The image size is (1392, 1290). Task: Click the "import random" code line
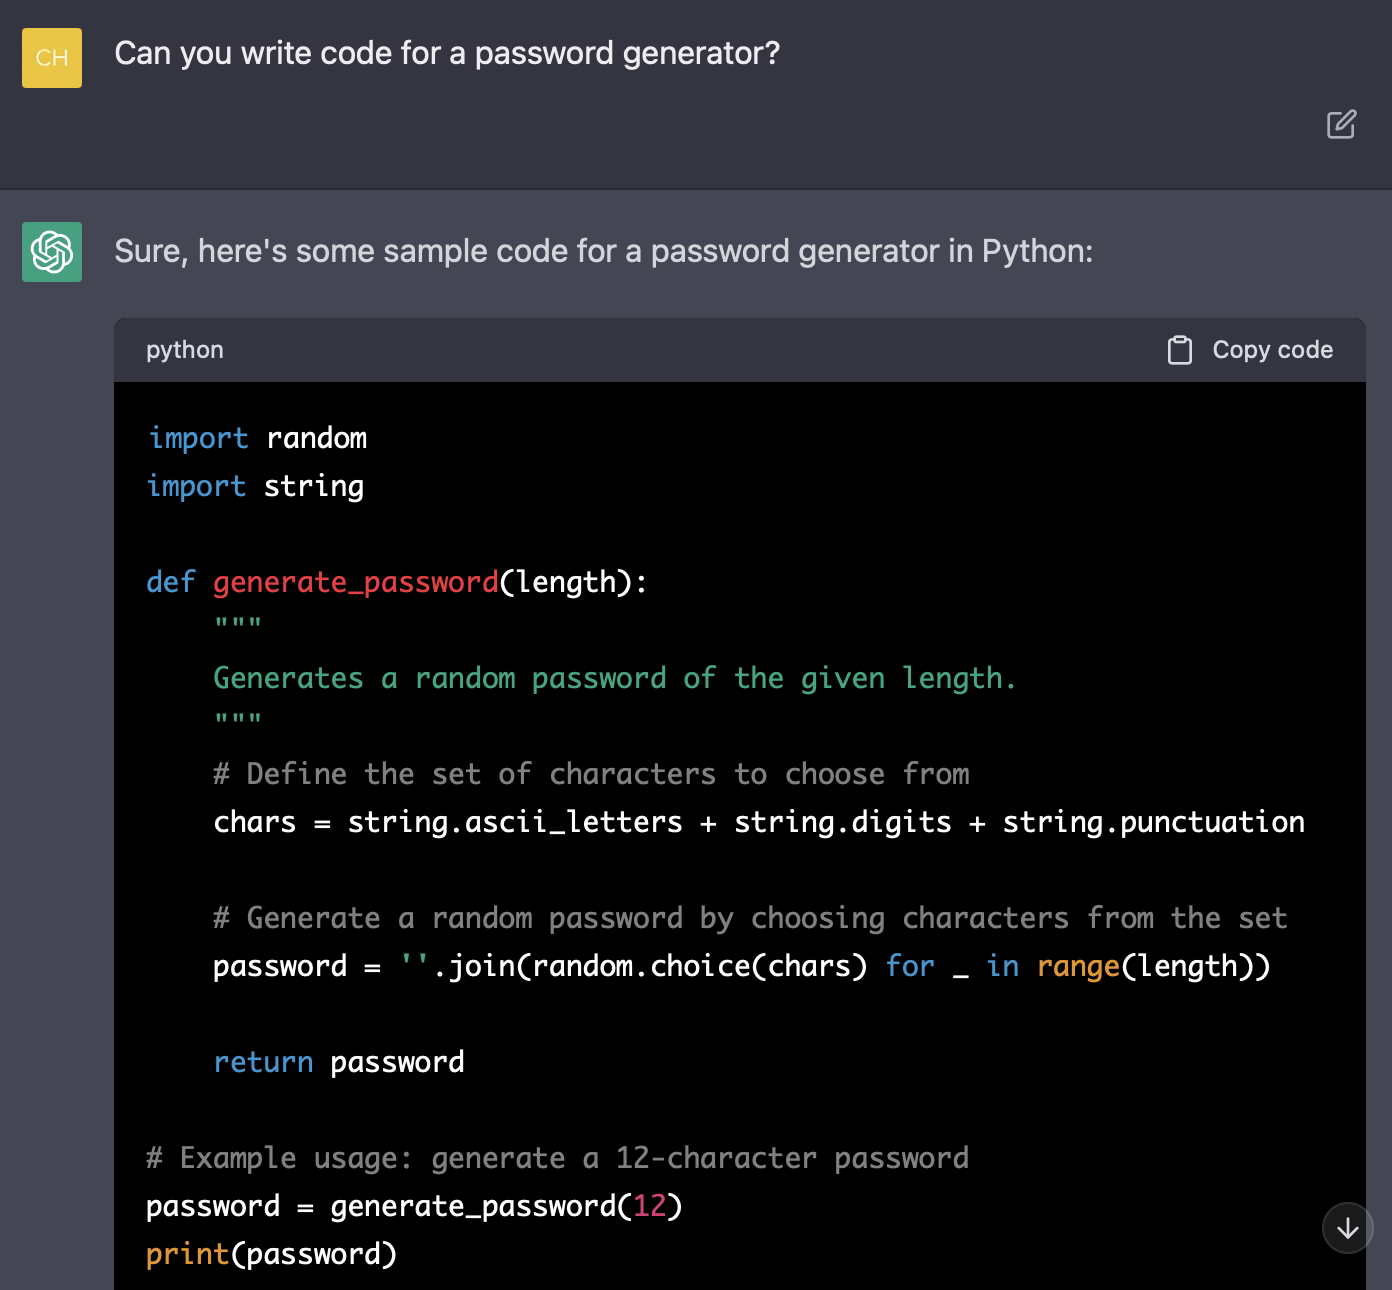click(258, 438)
